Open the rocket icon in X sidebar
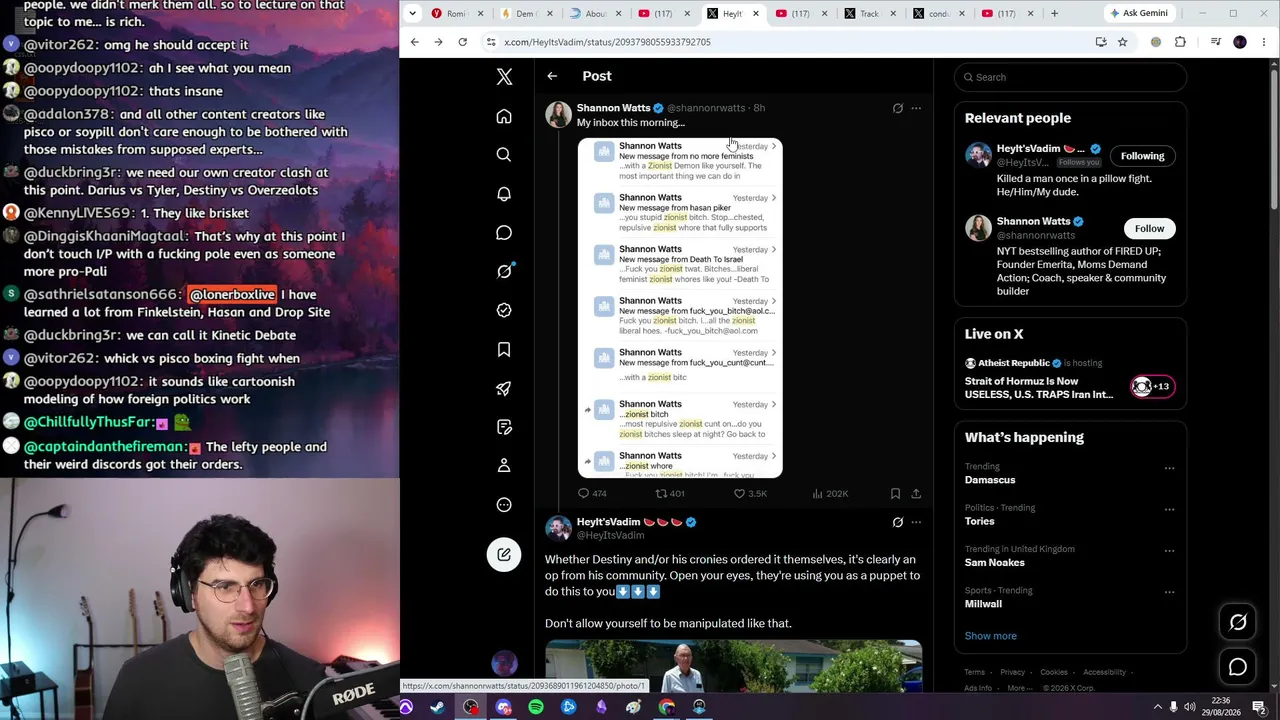 [504, 388]
